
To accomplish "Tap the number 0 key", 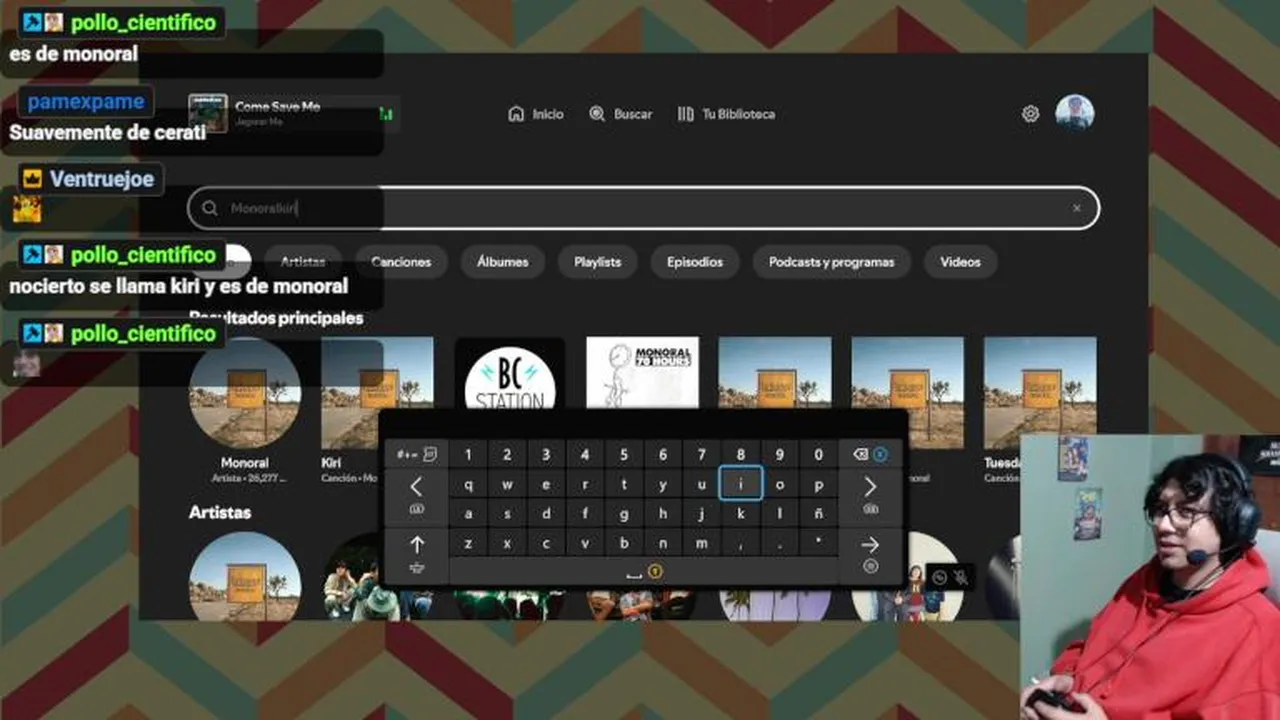I will point(819,455).
